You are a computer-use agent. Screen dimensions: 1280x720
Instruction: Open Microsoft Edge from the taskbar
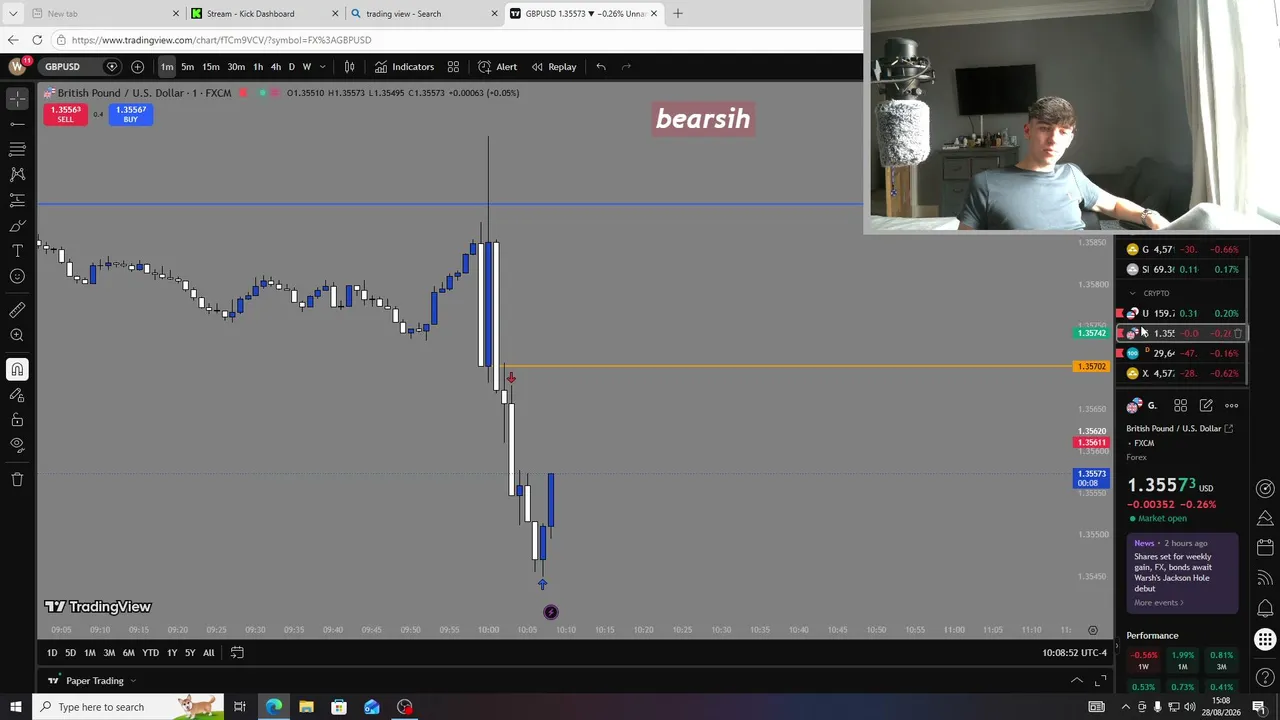[274, 707]
